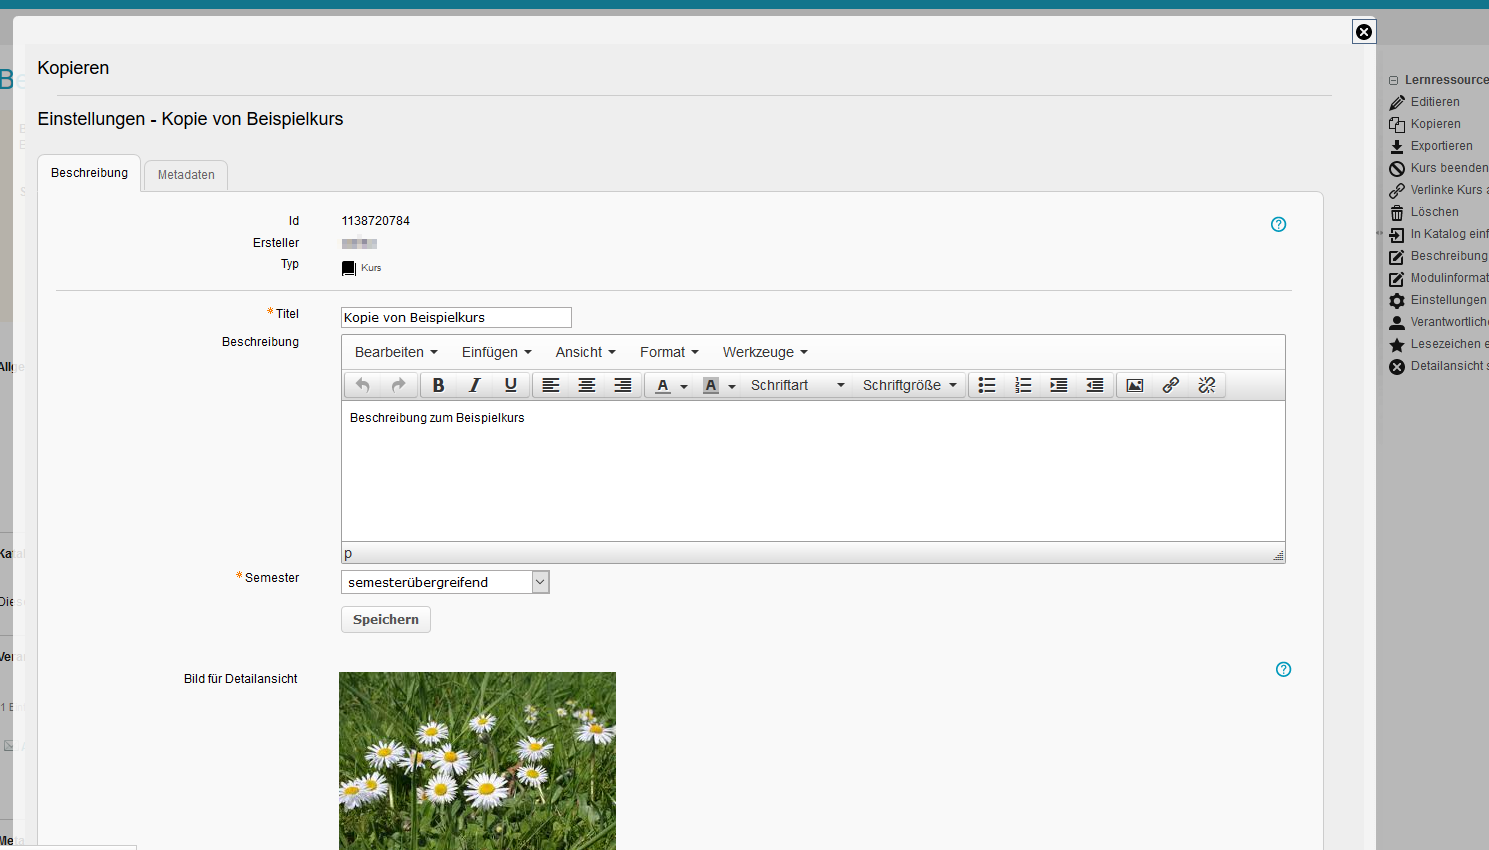Open the Schriftgröße size dropdown

(909, 385)
